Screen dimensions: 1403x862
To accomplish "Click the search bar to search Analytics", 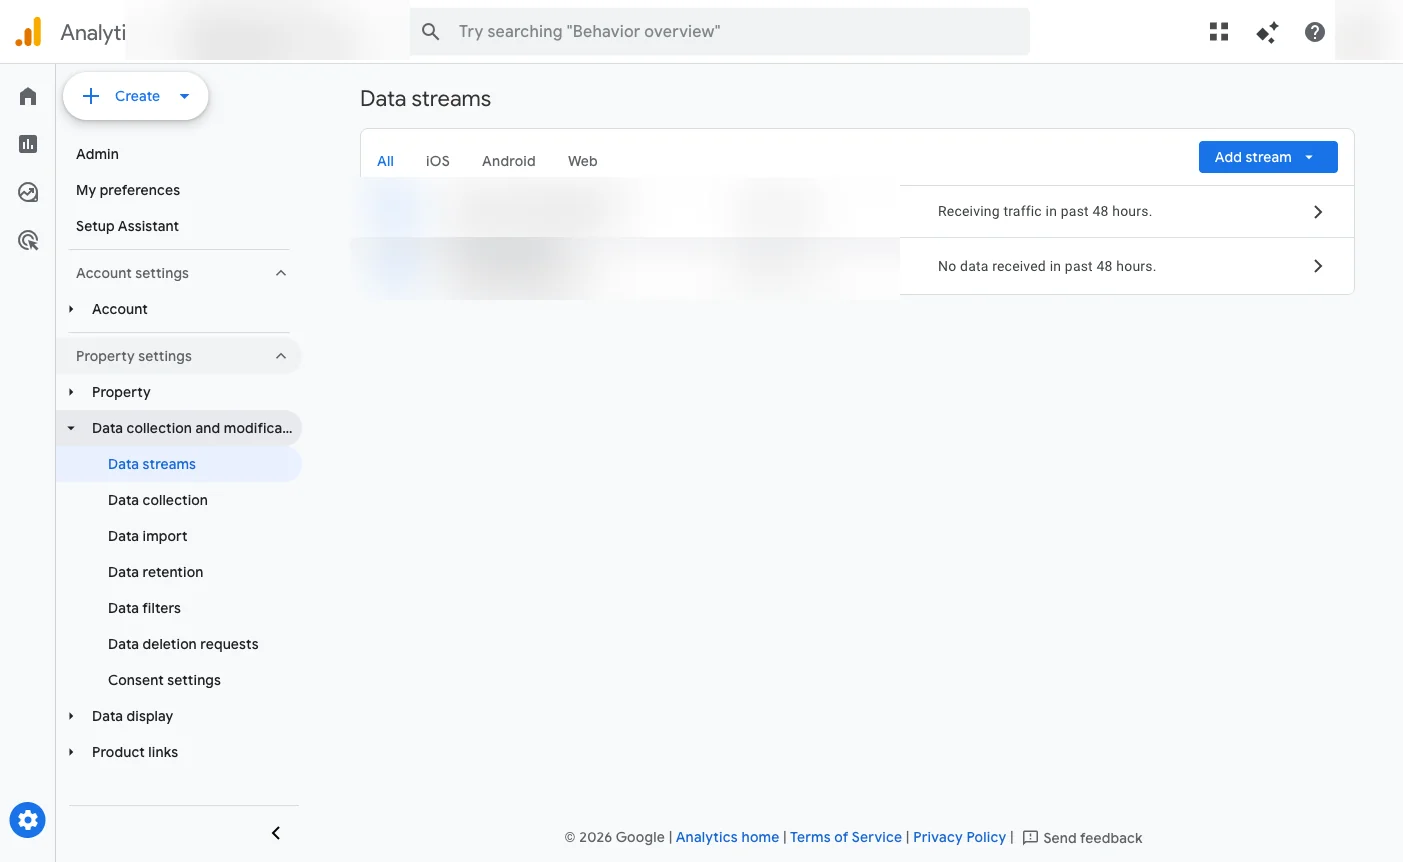I will coord(719,31).
